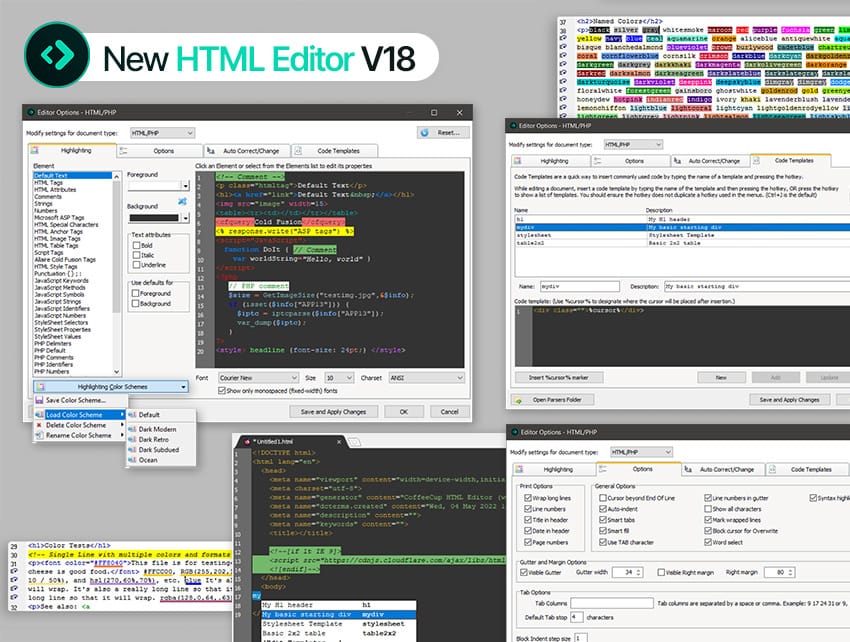850x642 pixels.
Task: Toggle the Auto-indent checkbox
Action: [x=603, y=509]
